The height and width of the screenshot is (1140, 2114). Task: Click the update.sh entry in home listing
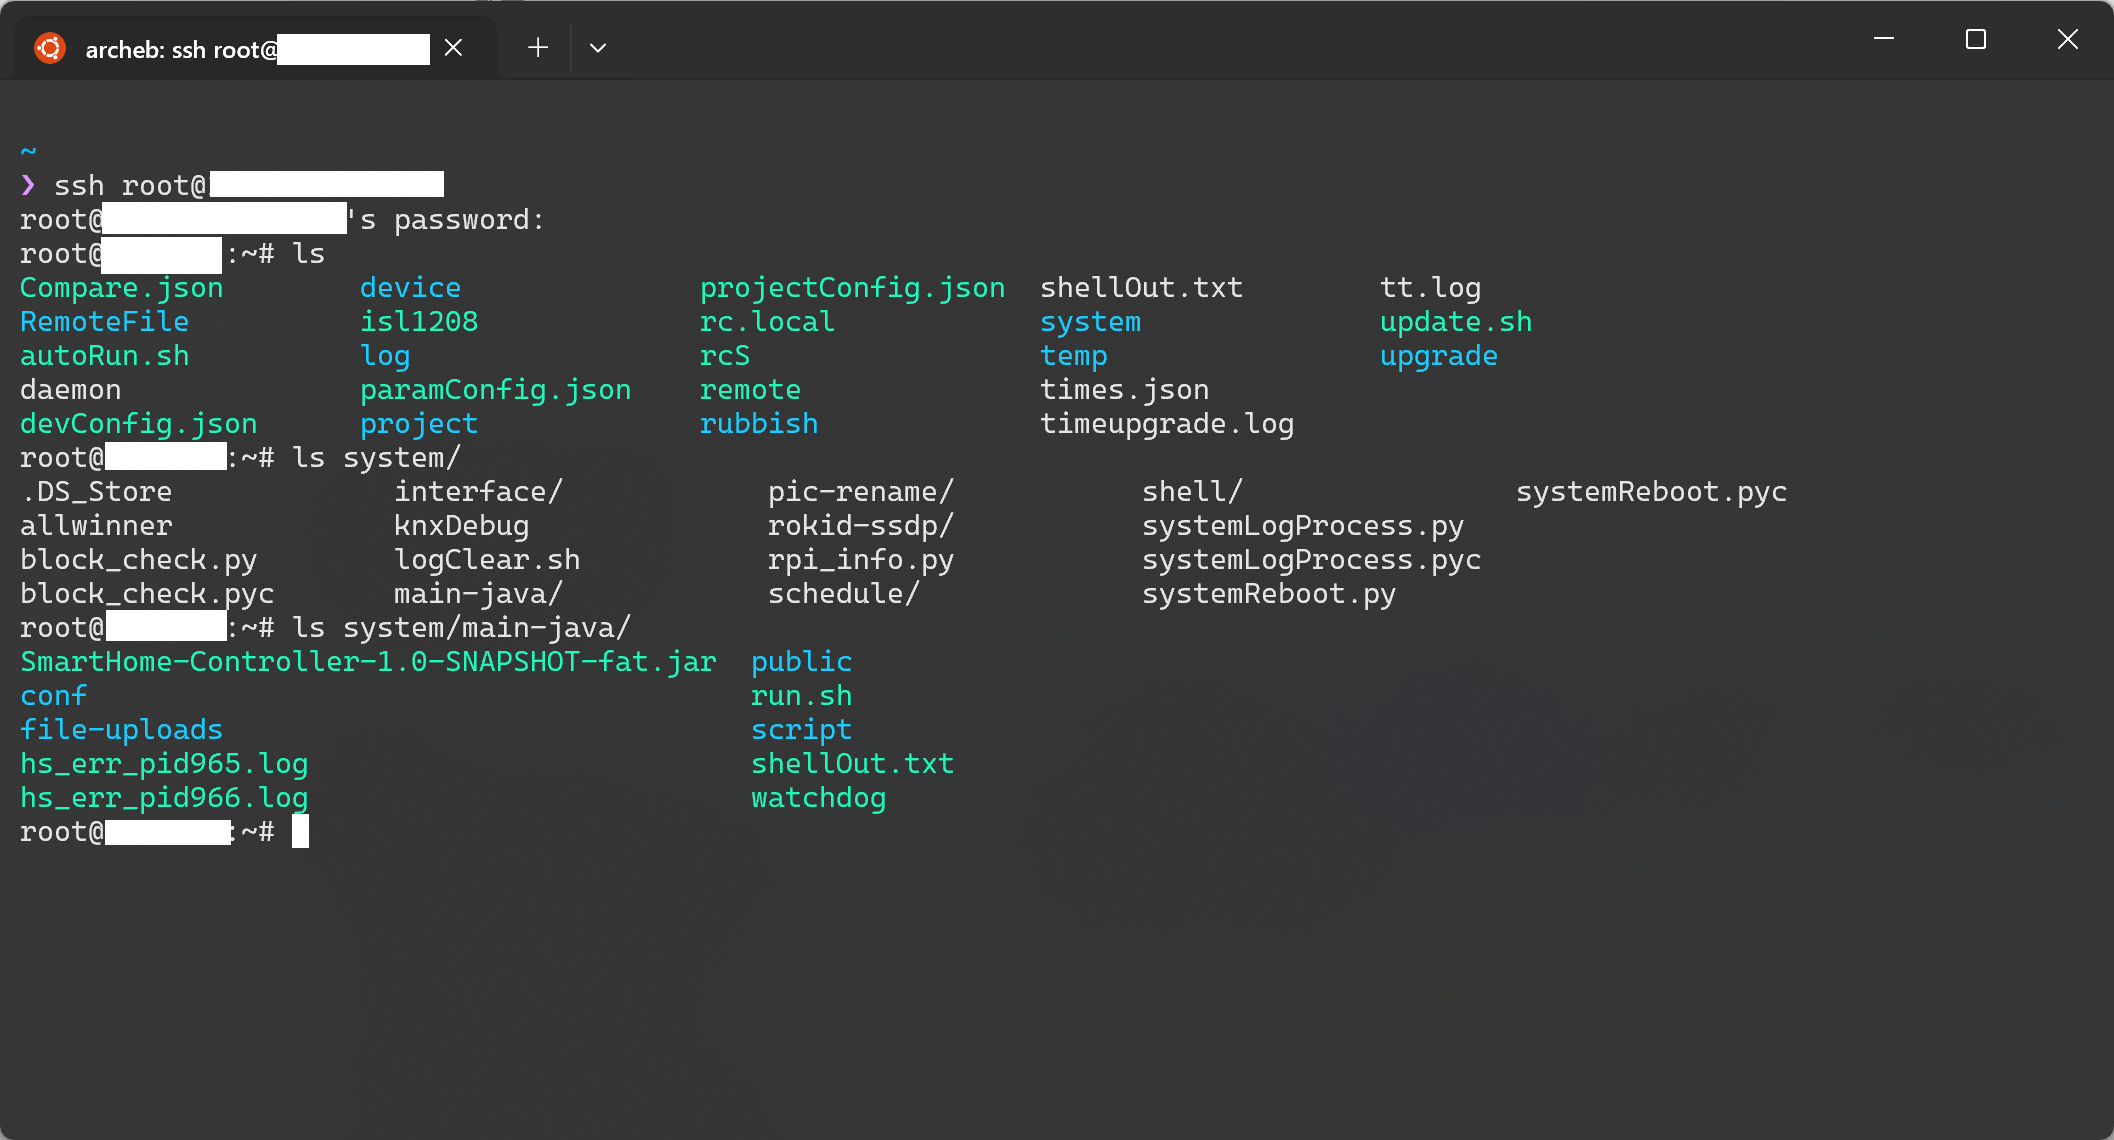(1455, 322)
